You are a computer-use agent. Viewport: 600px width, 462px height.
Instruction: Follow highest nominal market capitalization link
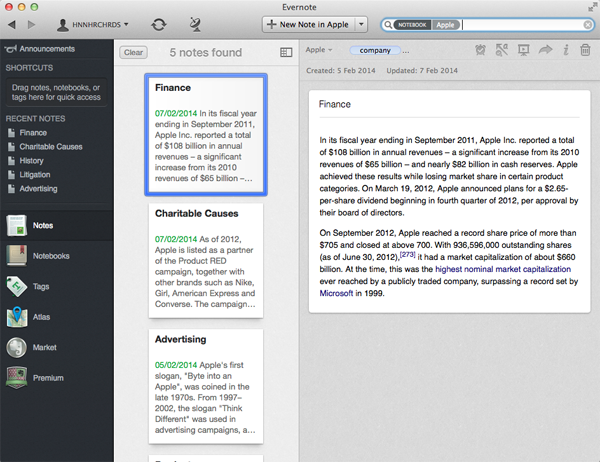point(503,269)
